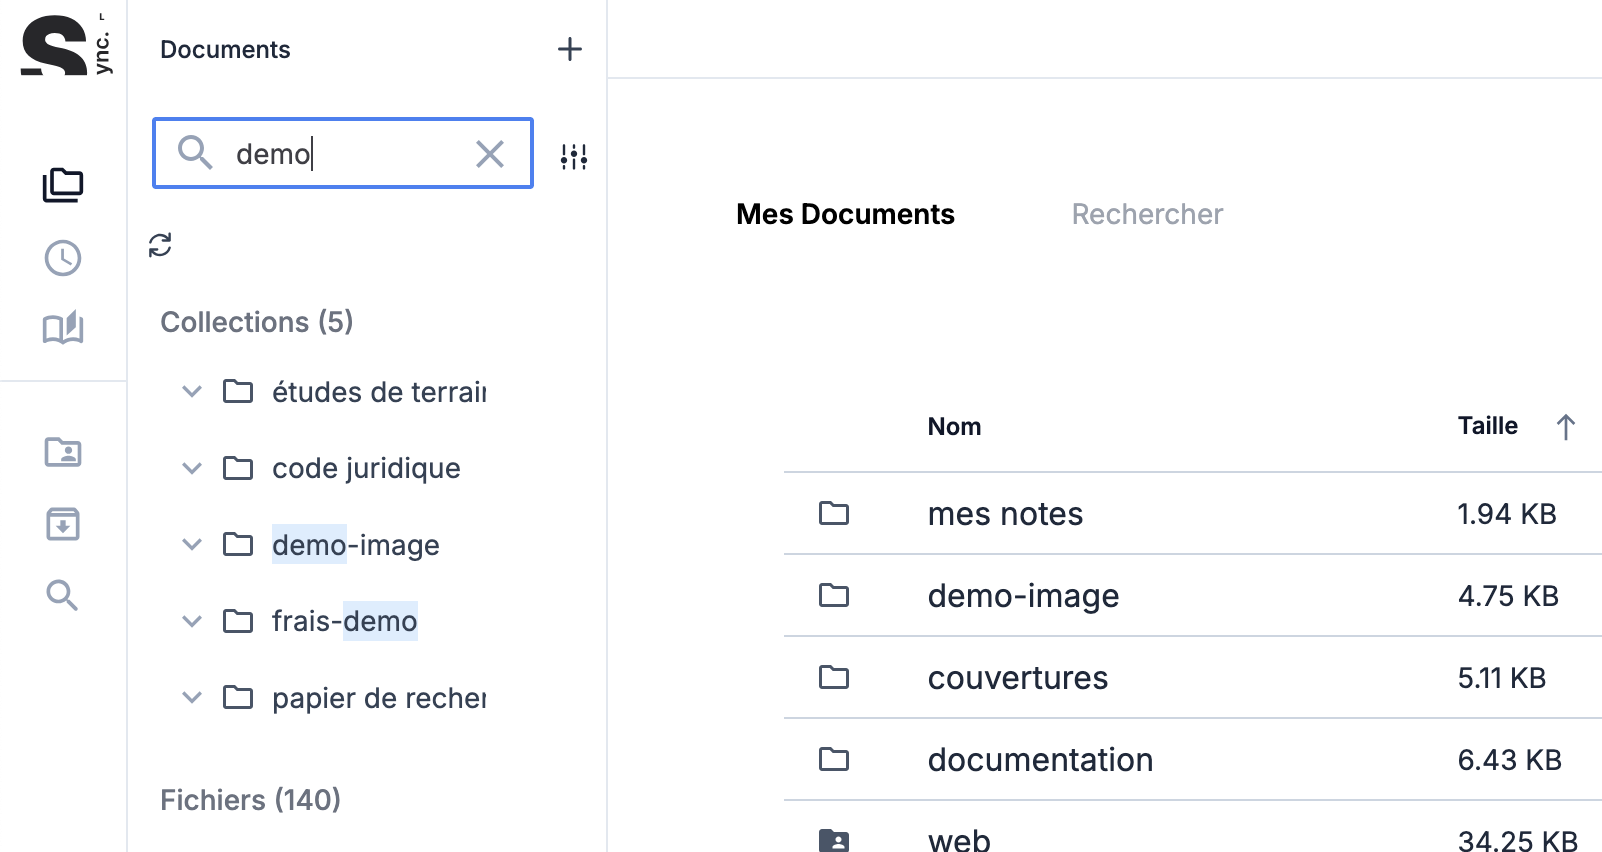The width and height of the screenshot is (1602, 852).
Task: Sort the list by Nom column
Action: tap(954, 427)
